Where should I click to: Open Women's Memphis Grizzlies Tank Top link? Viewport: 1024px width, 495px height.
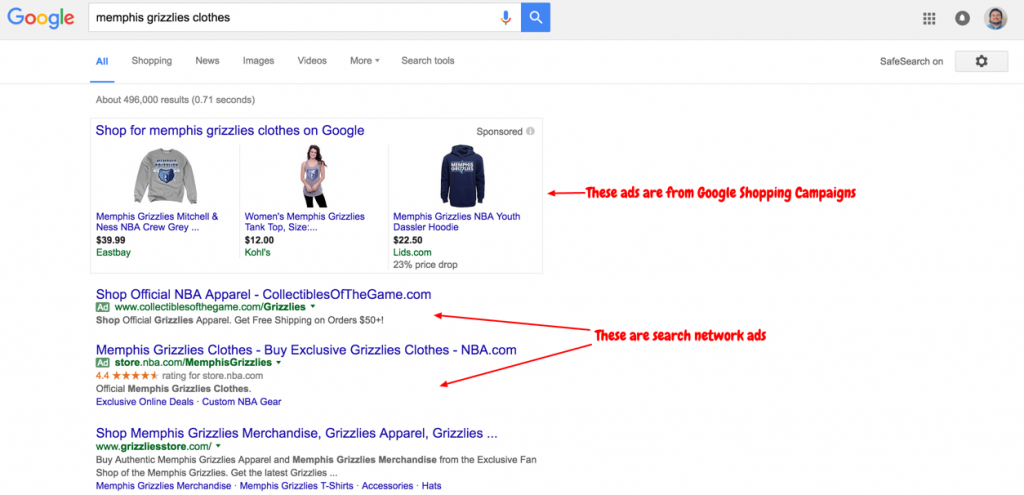[x=304, y=222]
